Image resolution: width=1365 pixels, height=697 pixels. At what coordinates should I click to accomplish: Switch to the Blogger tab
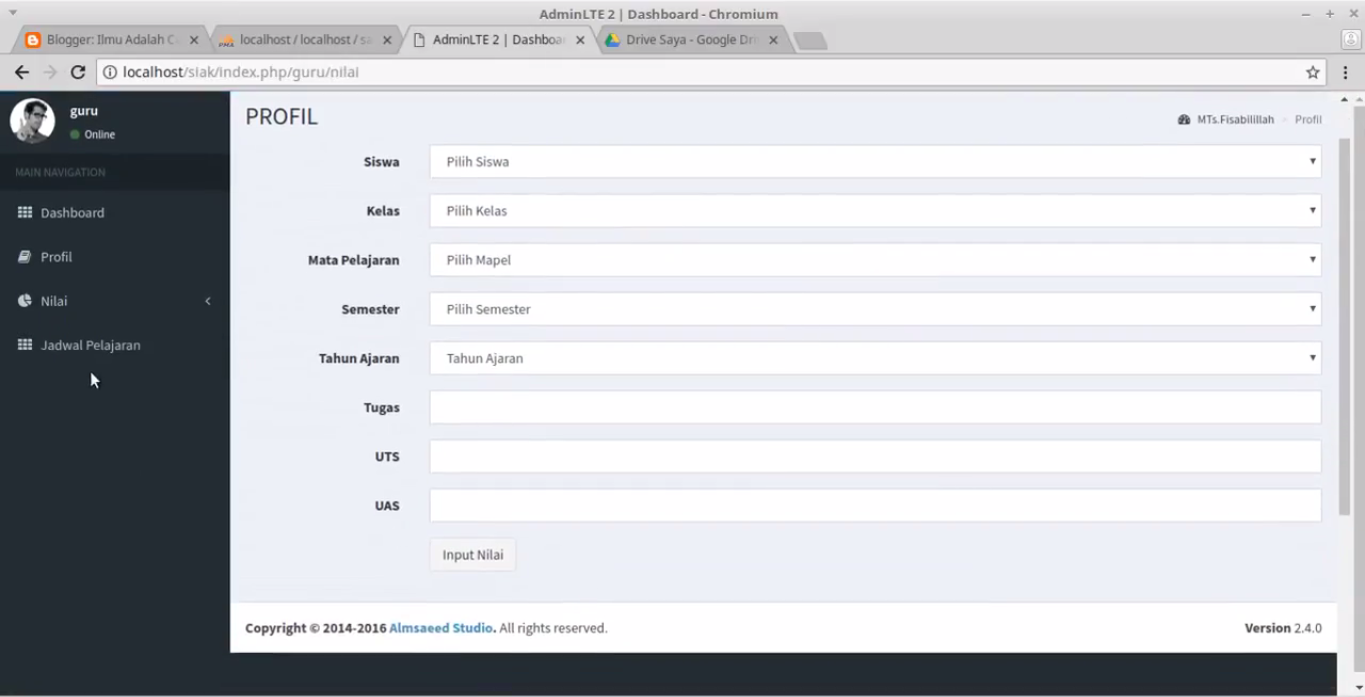coord(112,40)
